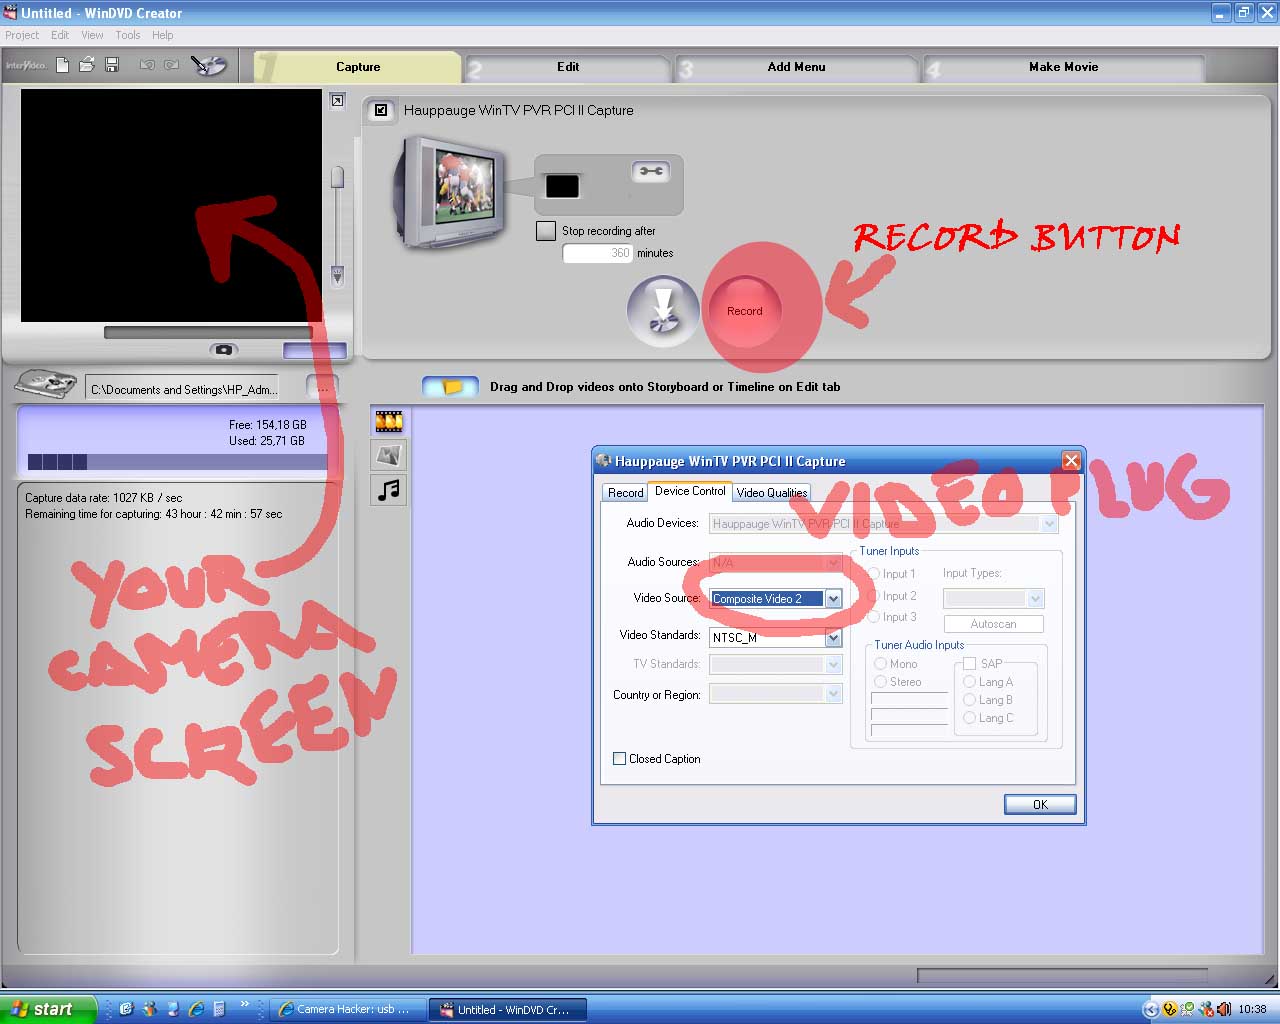
Task: Open a project using the folder toolbar icon
Action: (x=87, y=65)
